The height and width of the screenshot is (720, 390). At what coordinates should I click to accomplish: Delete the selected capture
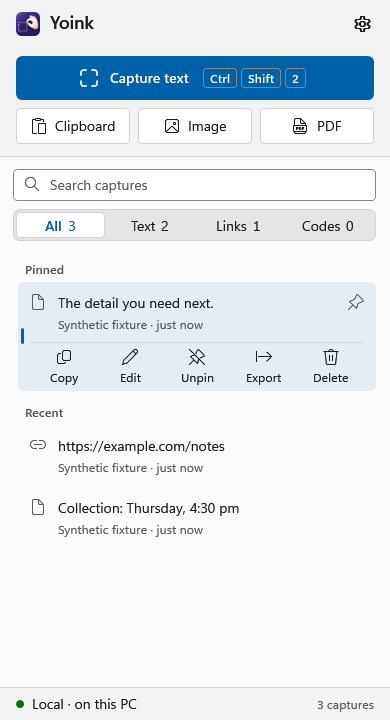pyautogui.click(x=331, y=366)
